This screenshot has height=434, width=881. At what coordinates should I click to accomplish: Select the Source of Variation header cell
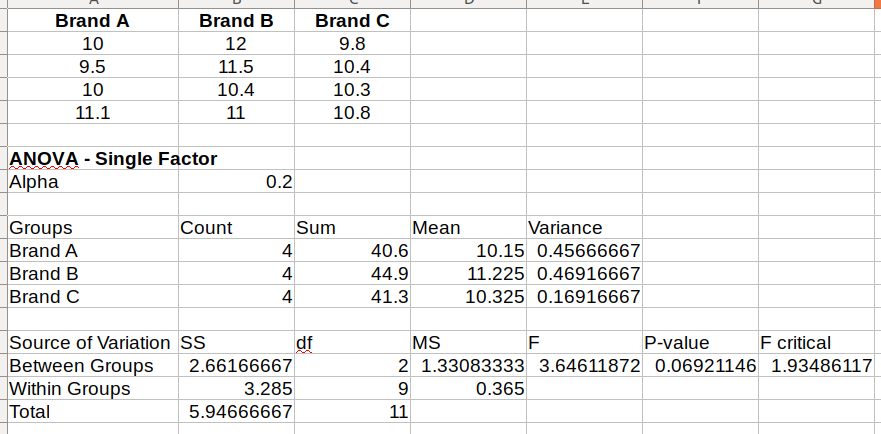click(x=91, y=343)
